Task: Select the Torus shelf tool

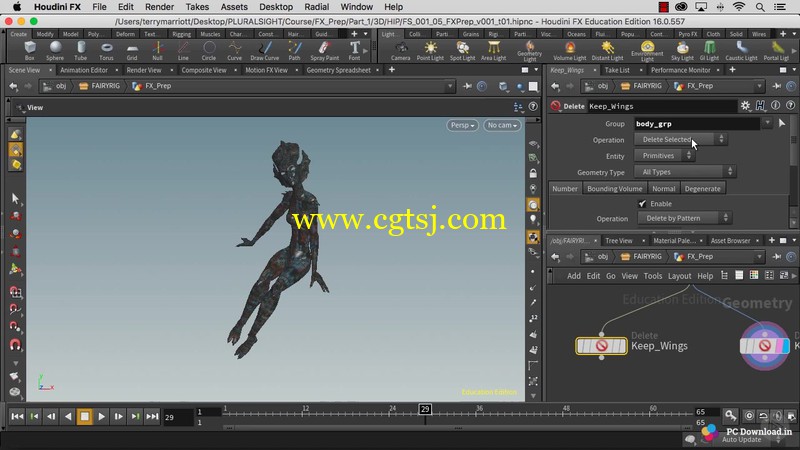Action: tap(106, 51)
